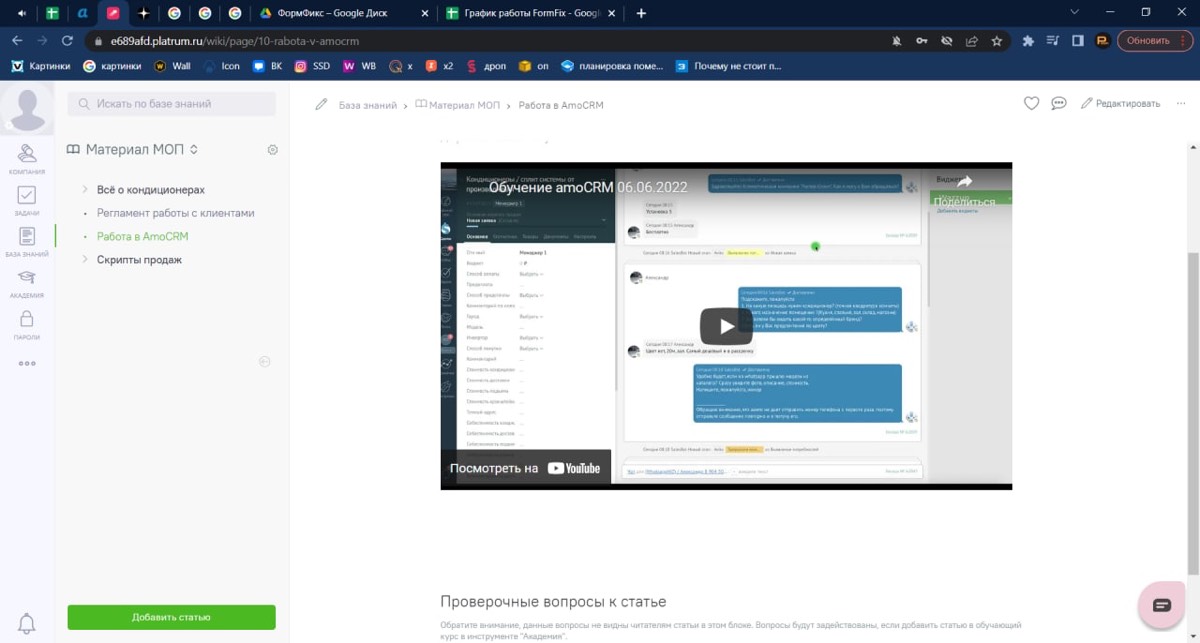Viewport: 1200px width, 643px height.
Task: Play the amoCRM training video
Action: coord(726,326)
